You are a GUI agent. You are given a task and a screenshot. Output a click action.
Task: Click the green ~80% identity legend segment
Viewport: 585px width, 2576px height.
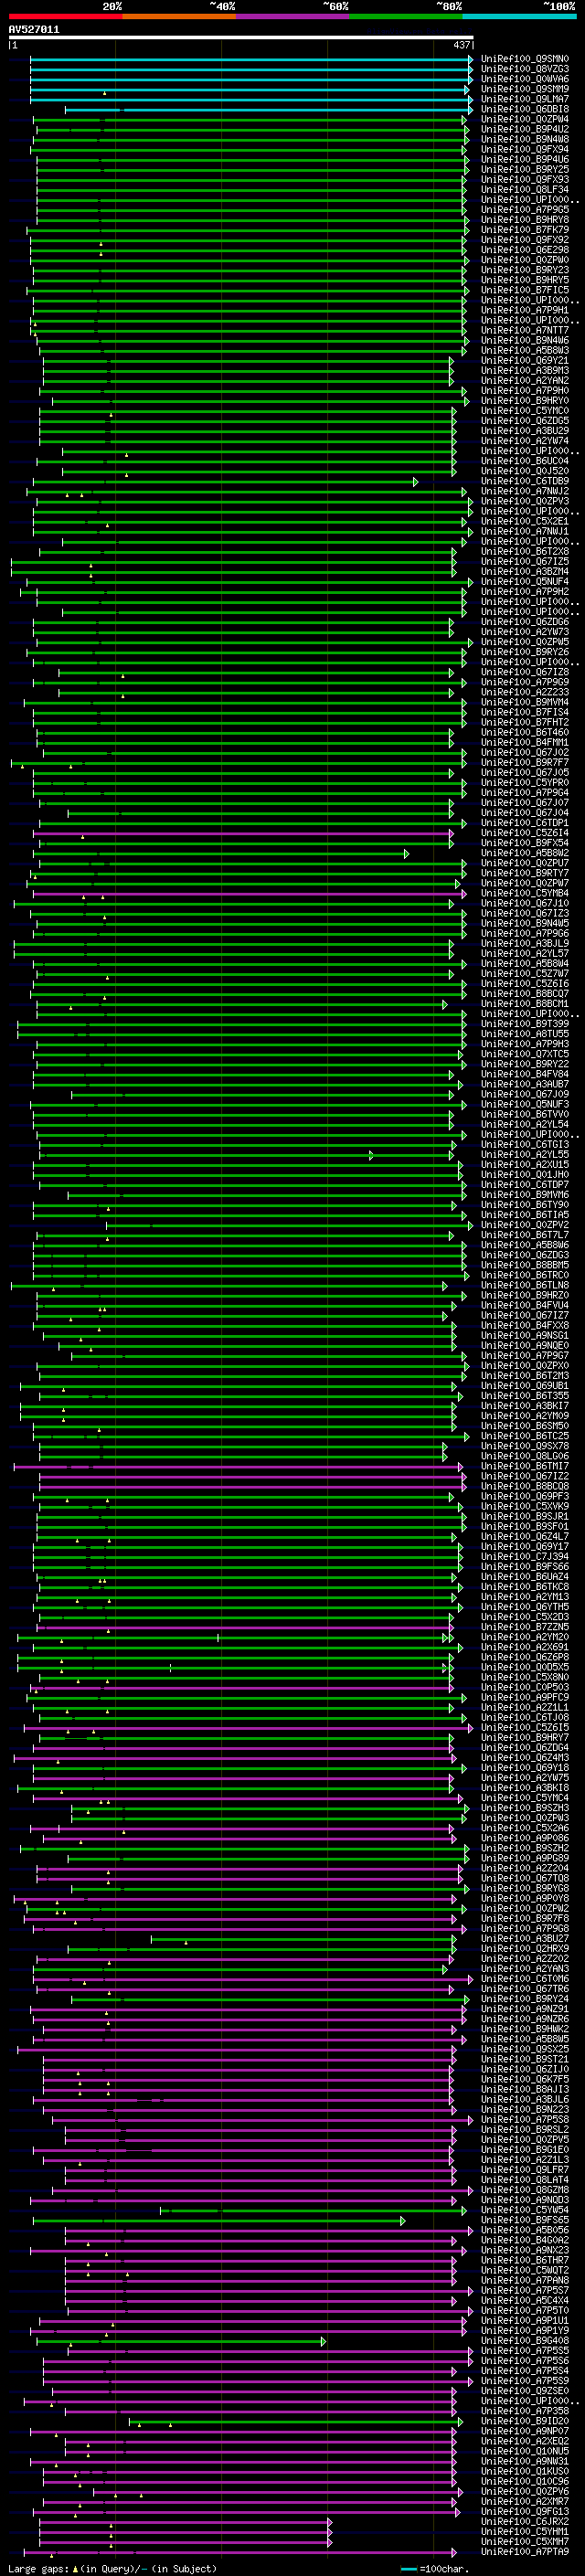405,16
